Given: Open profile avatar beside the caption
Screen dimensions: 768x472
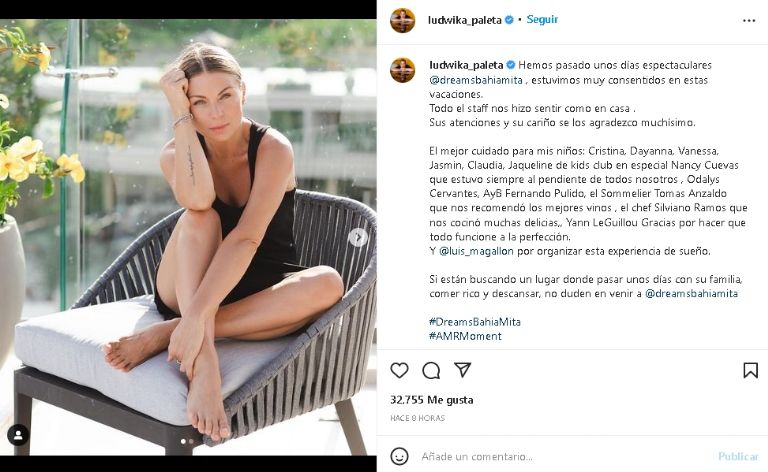Looking at the screenshot, I should (x=403, y=70).
